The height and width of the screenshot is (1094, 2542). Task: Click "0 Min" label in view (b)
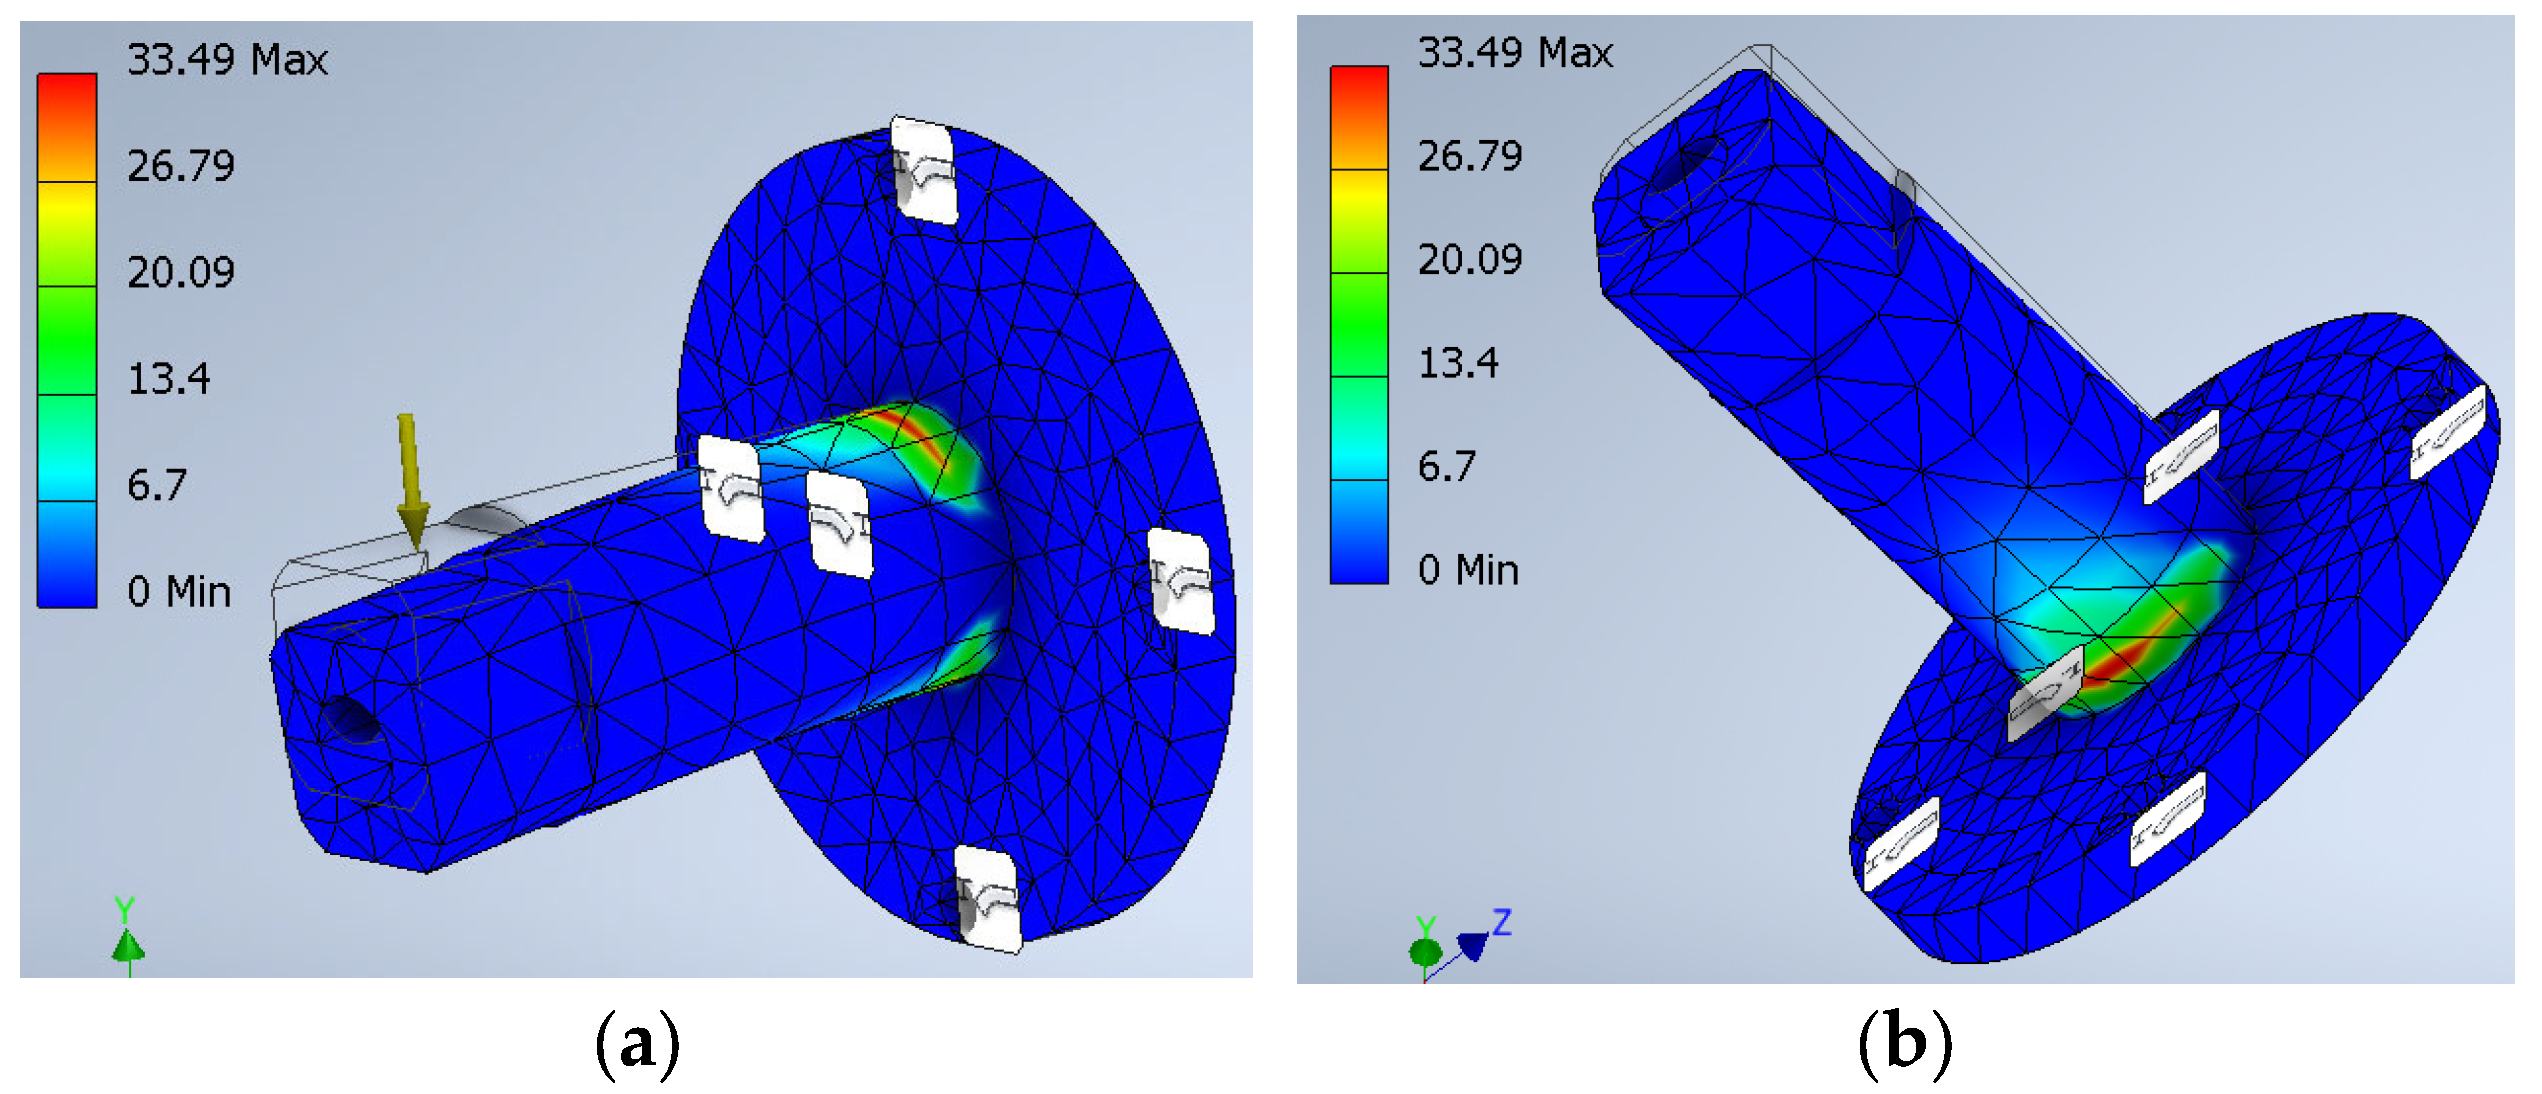tap(1468, 570)
